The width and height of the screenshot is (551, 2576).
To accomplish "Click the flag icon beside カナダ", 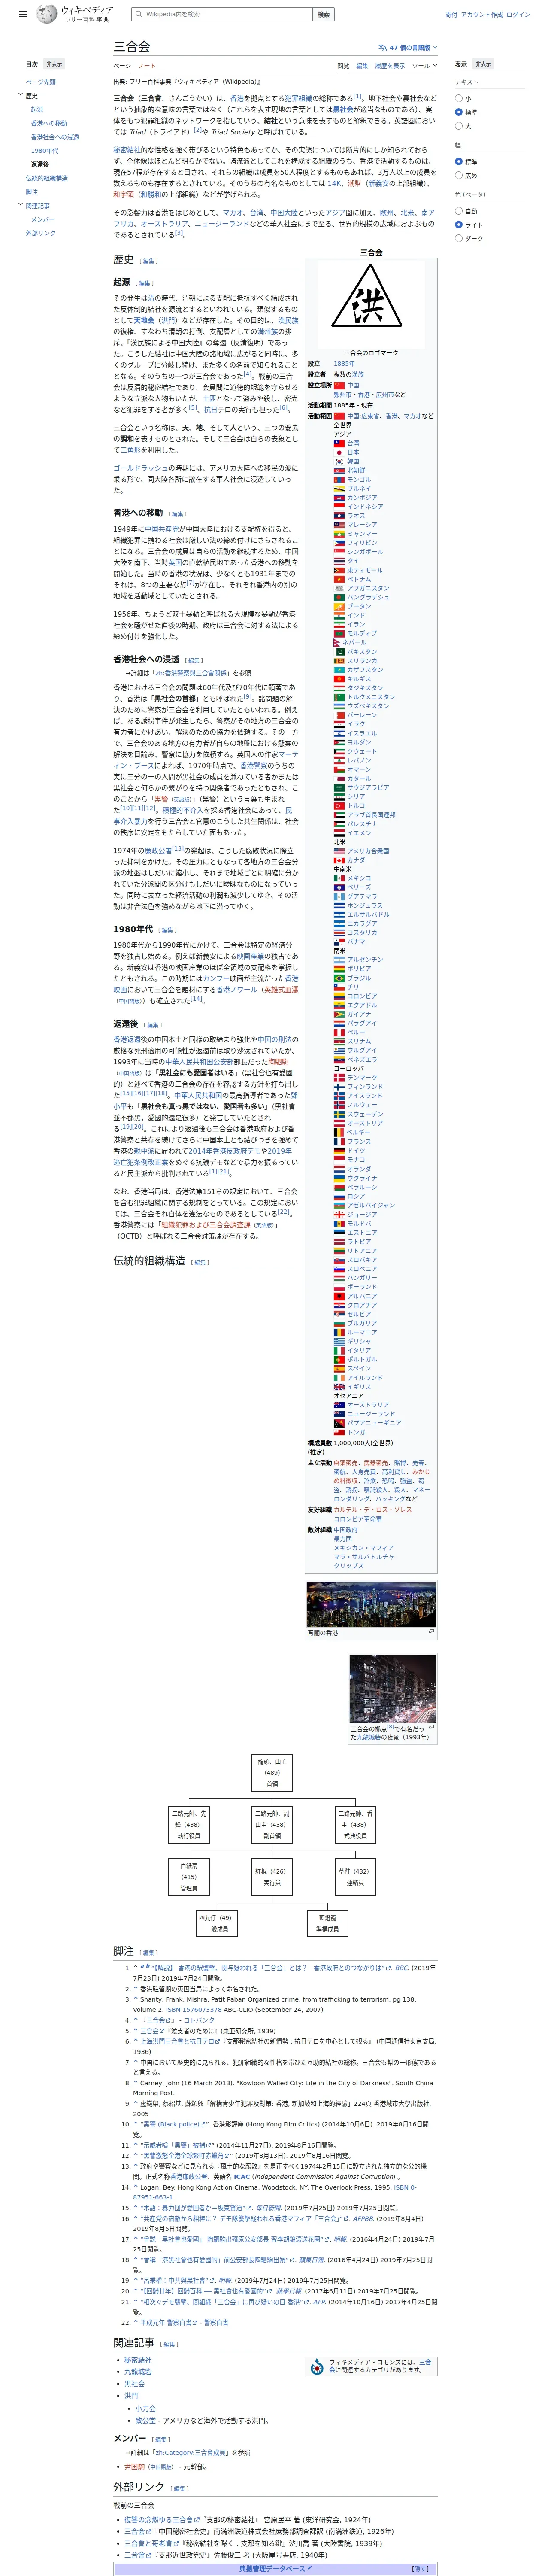I will pos(339,860).
